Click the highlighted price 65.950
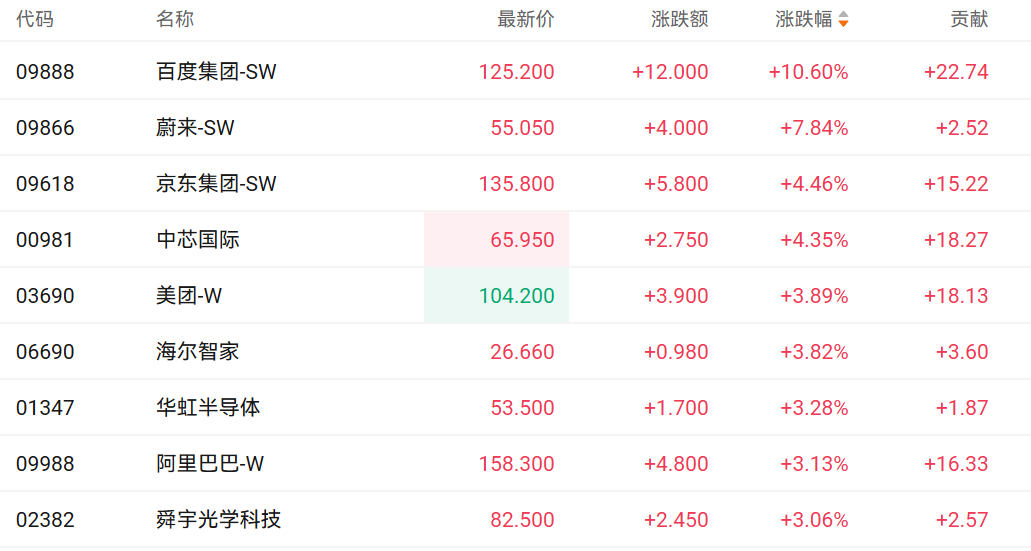 coord(522,240)
